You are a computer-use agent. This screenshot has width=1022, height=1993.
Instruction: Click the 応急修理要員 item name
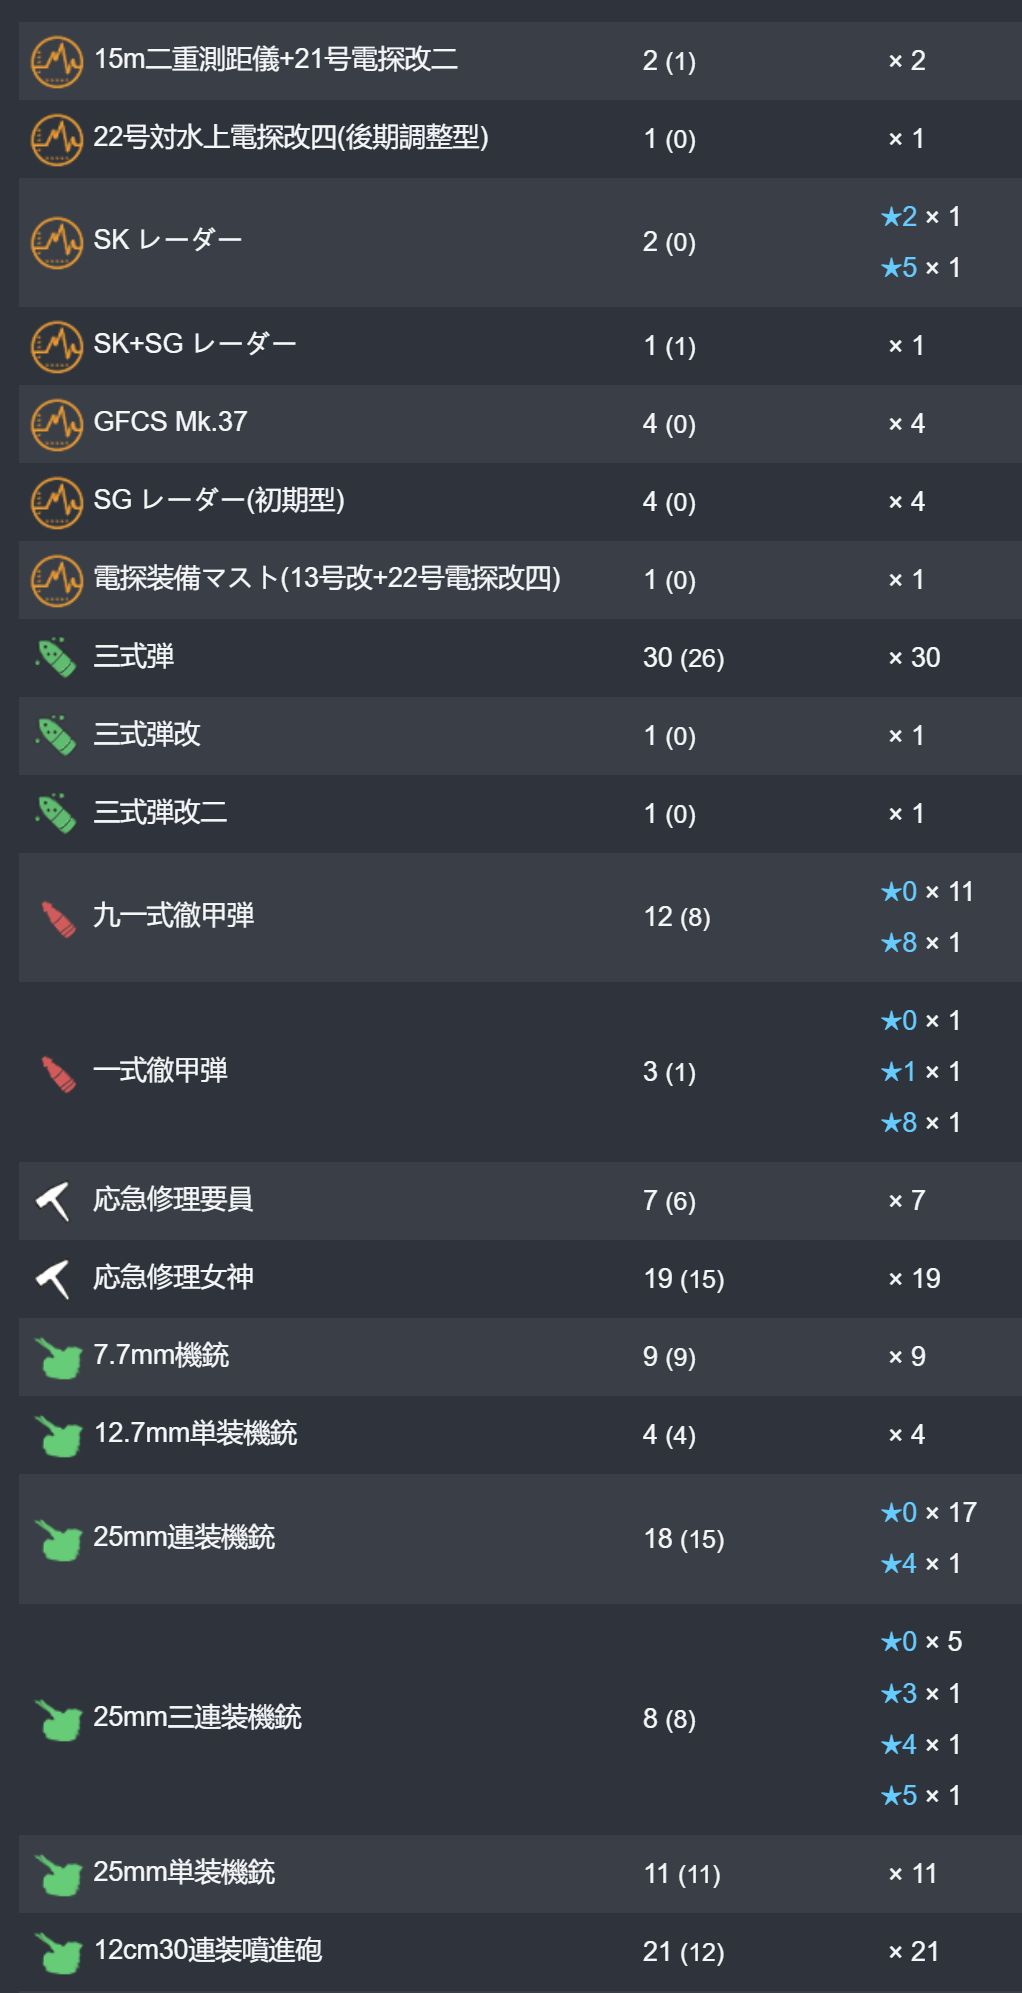click(173, 1199)
